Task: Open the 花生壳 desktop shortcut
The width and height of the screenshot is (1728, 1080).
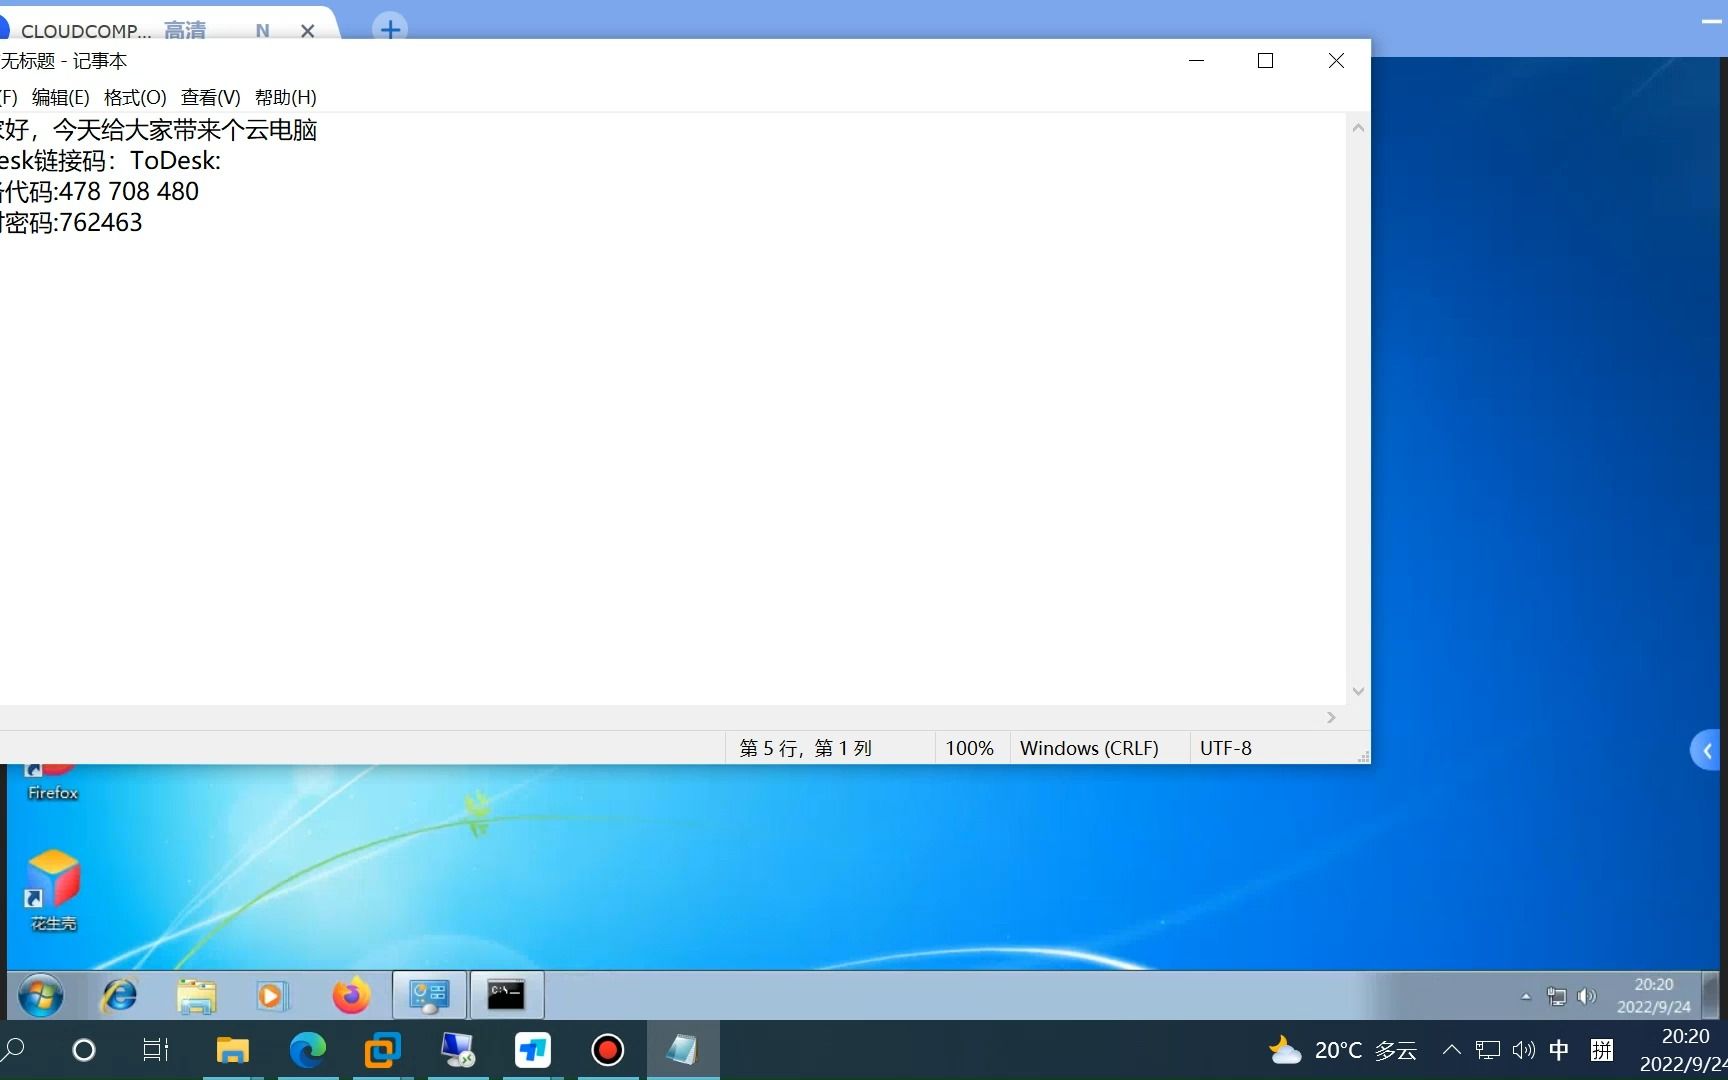Action: [53, 890]
